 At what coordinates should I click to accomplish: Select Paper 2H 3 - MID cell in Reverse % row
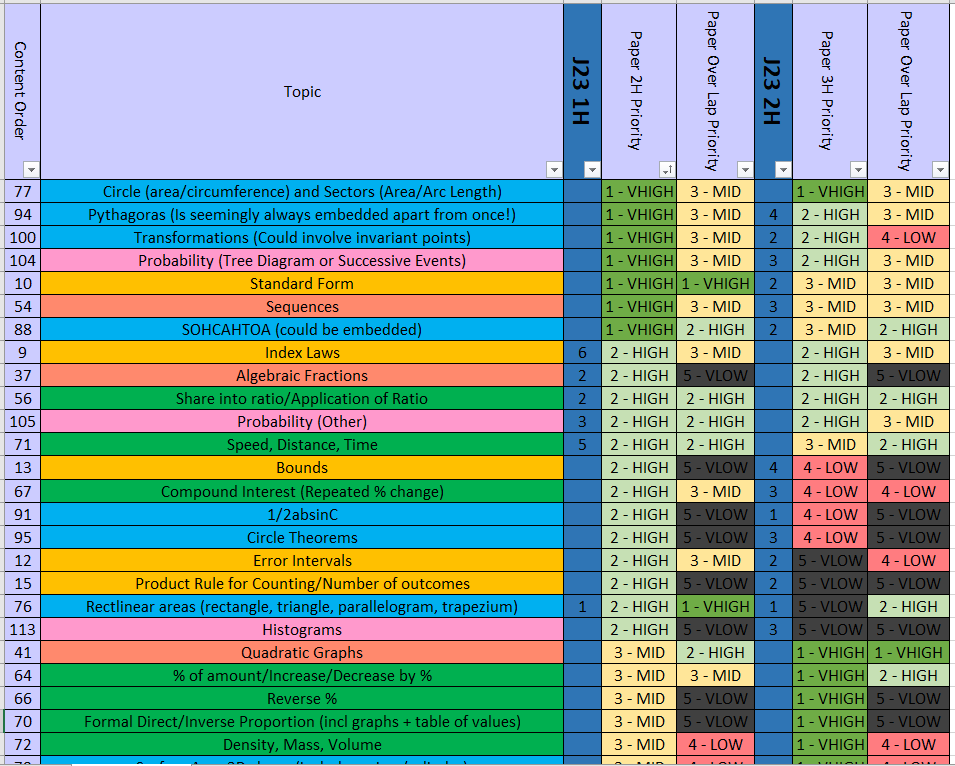(639, 698)
